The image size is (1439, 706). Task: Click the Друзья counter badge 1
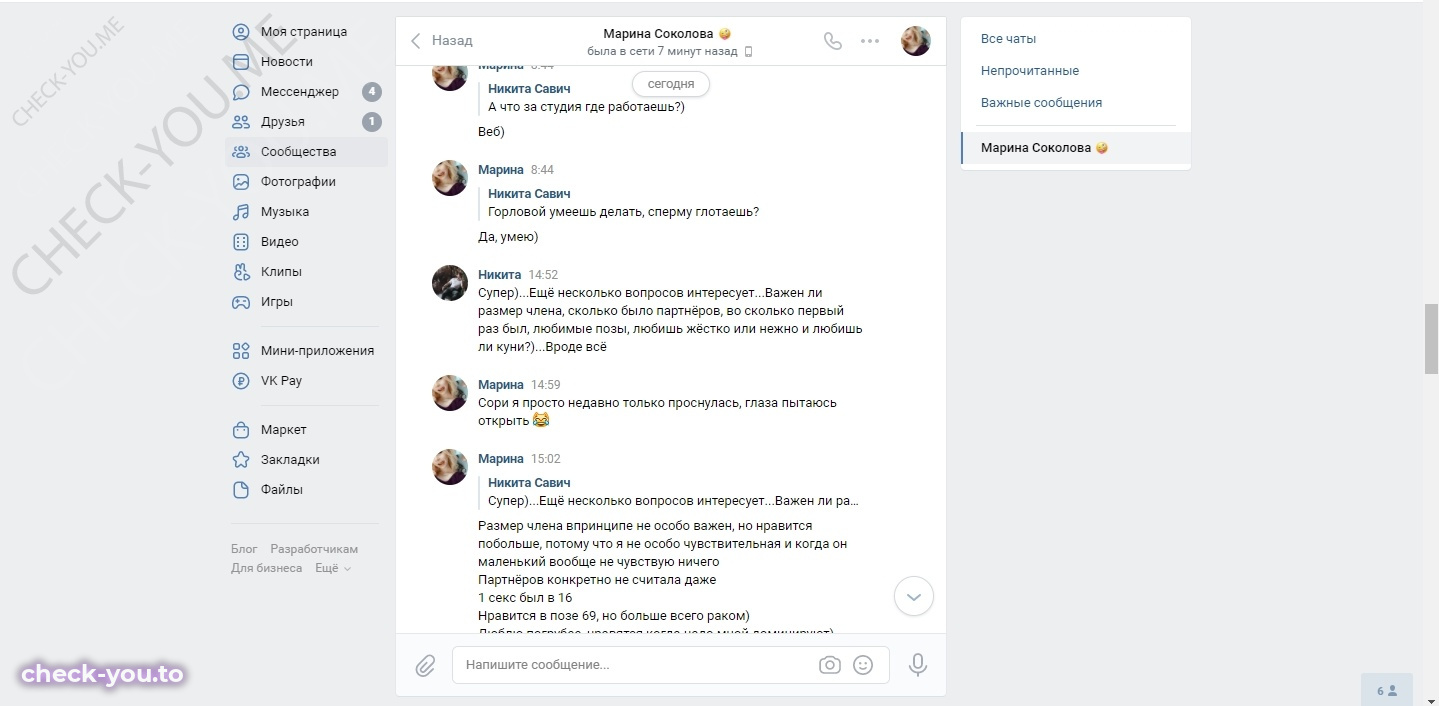(x=372, y=122)
